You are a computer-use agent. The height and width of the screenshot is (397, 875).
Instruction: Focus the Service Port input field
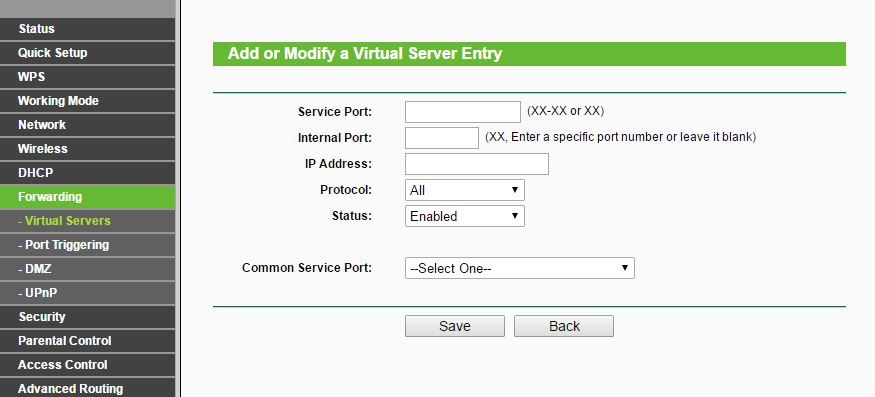pyautogui.click(x=463, y=112)
